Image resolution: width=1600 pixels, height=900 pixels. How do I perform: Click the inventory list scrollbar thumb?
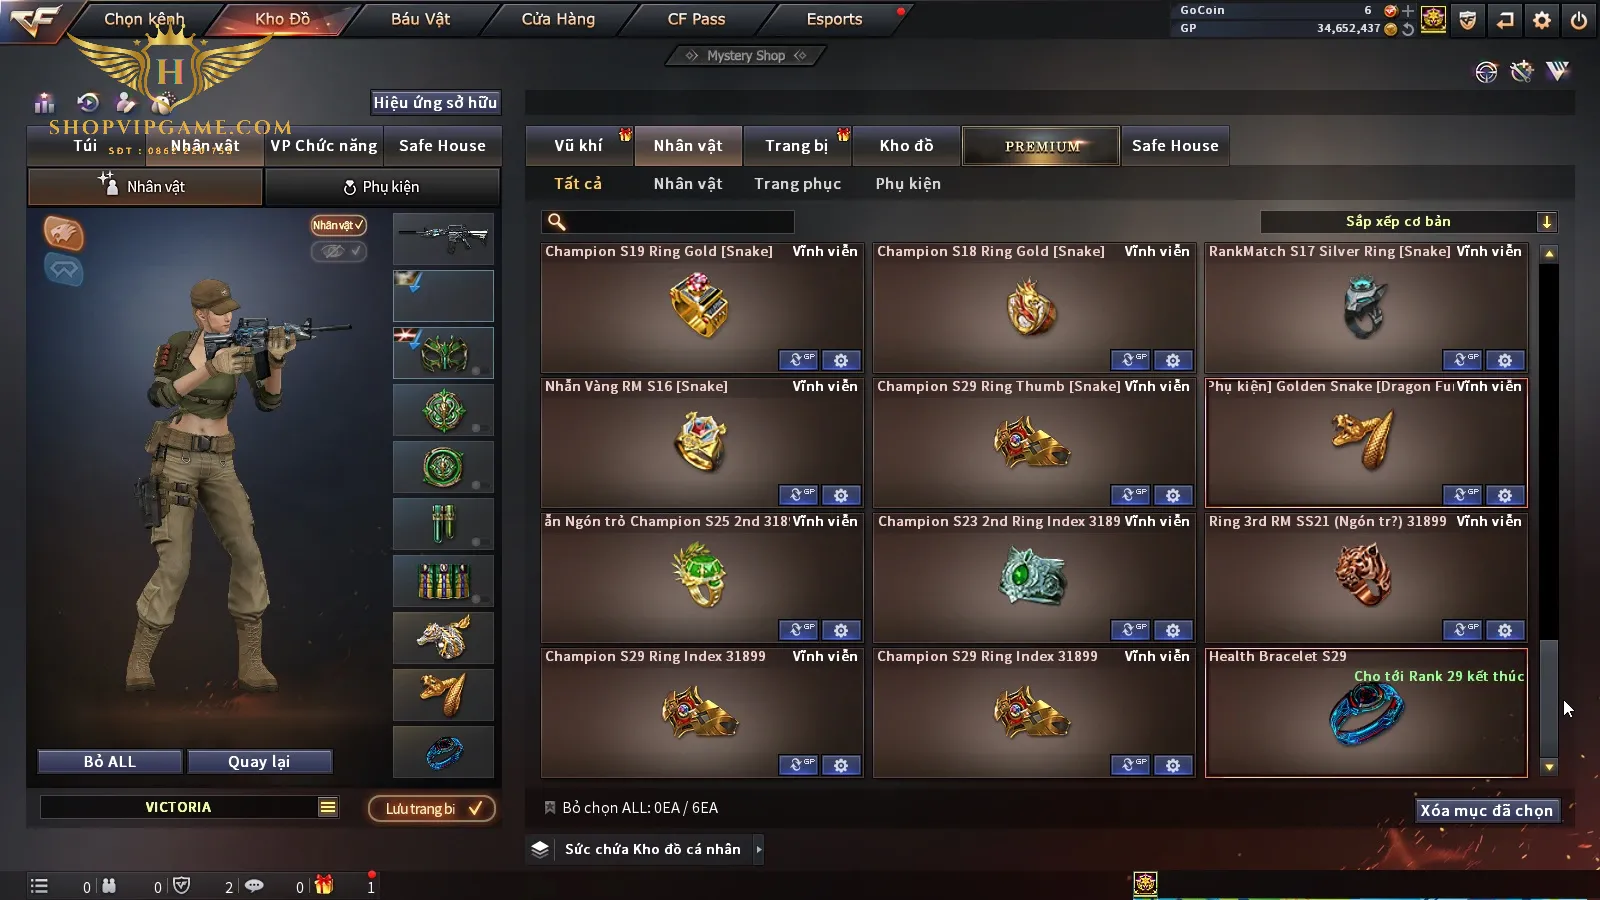[1549, 697]
